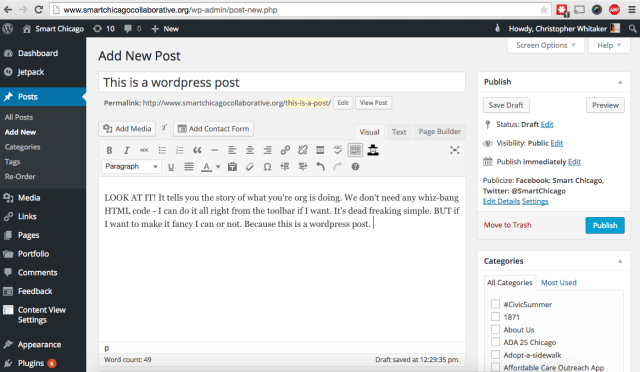
Task: Open the text color picker arrow
Action: [x=218, y=167]
